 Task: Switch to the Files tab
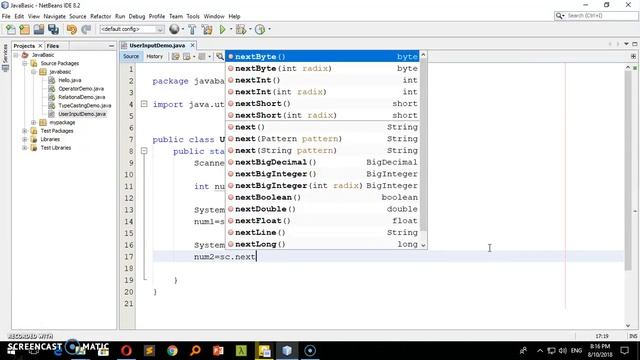click(53, 46)
